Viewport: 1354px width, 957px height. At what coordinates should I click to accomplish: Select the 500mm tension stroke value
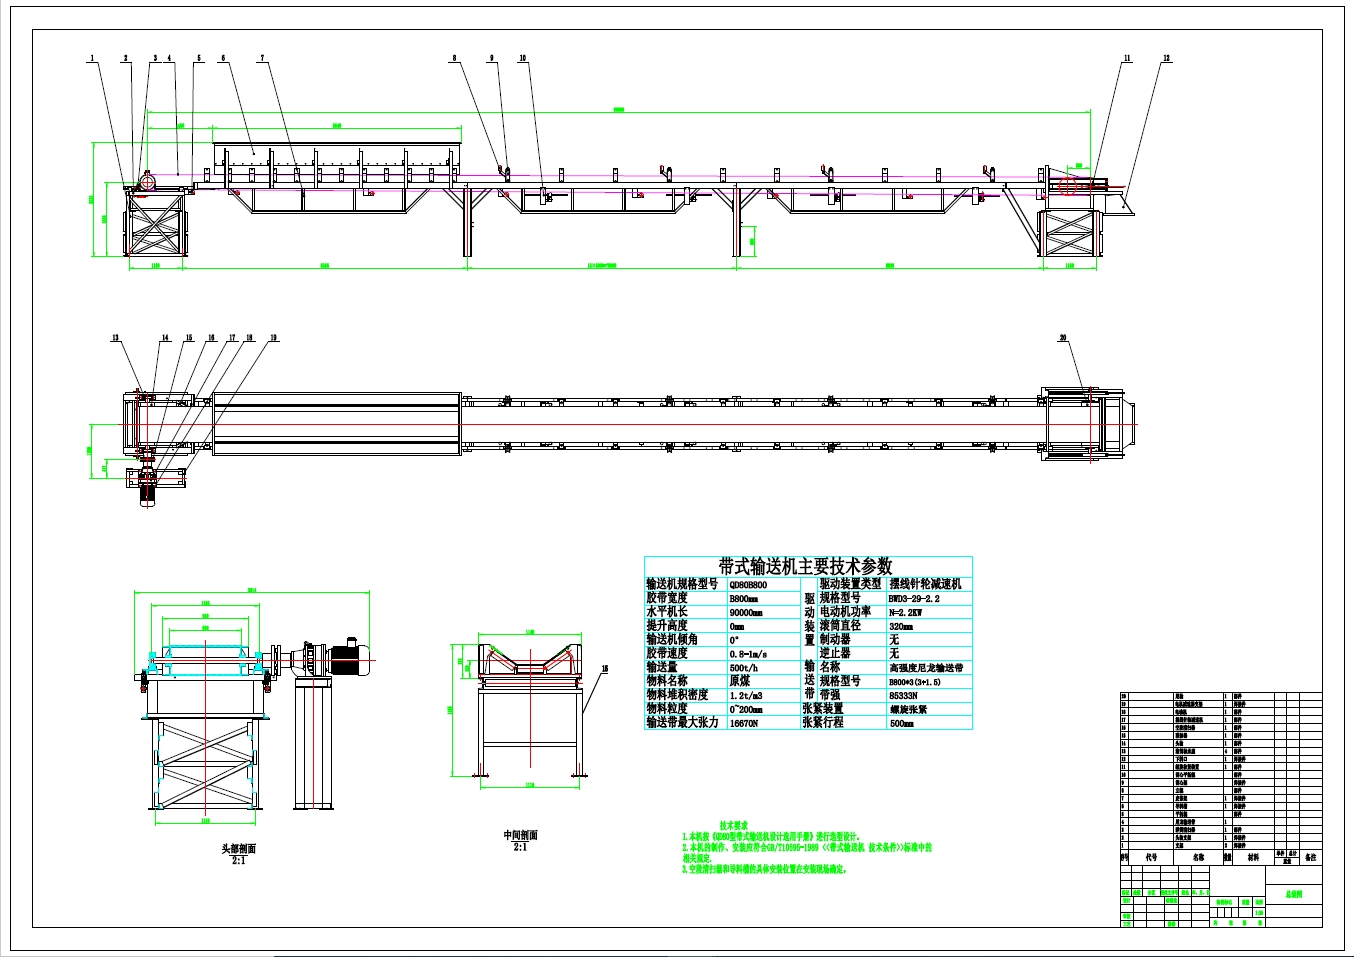point(901,723)
